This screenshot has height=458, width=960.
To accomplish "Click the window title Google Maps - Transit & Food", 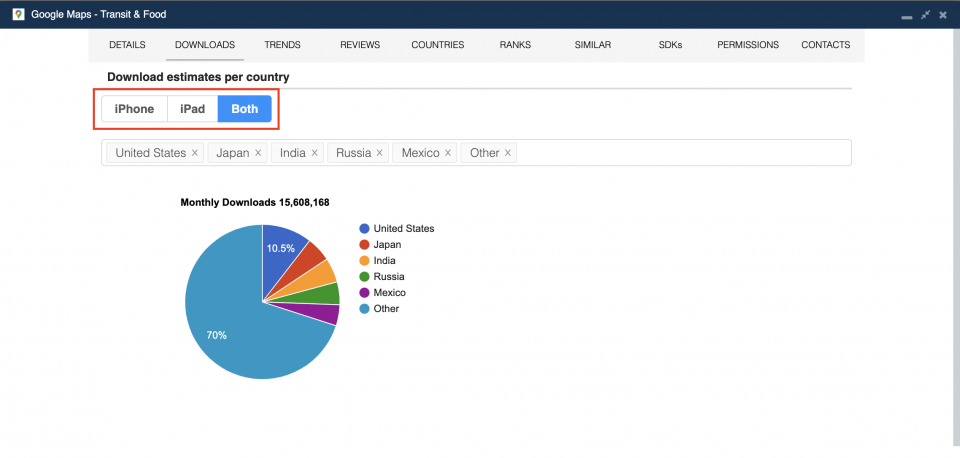I will 99,14.
